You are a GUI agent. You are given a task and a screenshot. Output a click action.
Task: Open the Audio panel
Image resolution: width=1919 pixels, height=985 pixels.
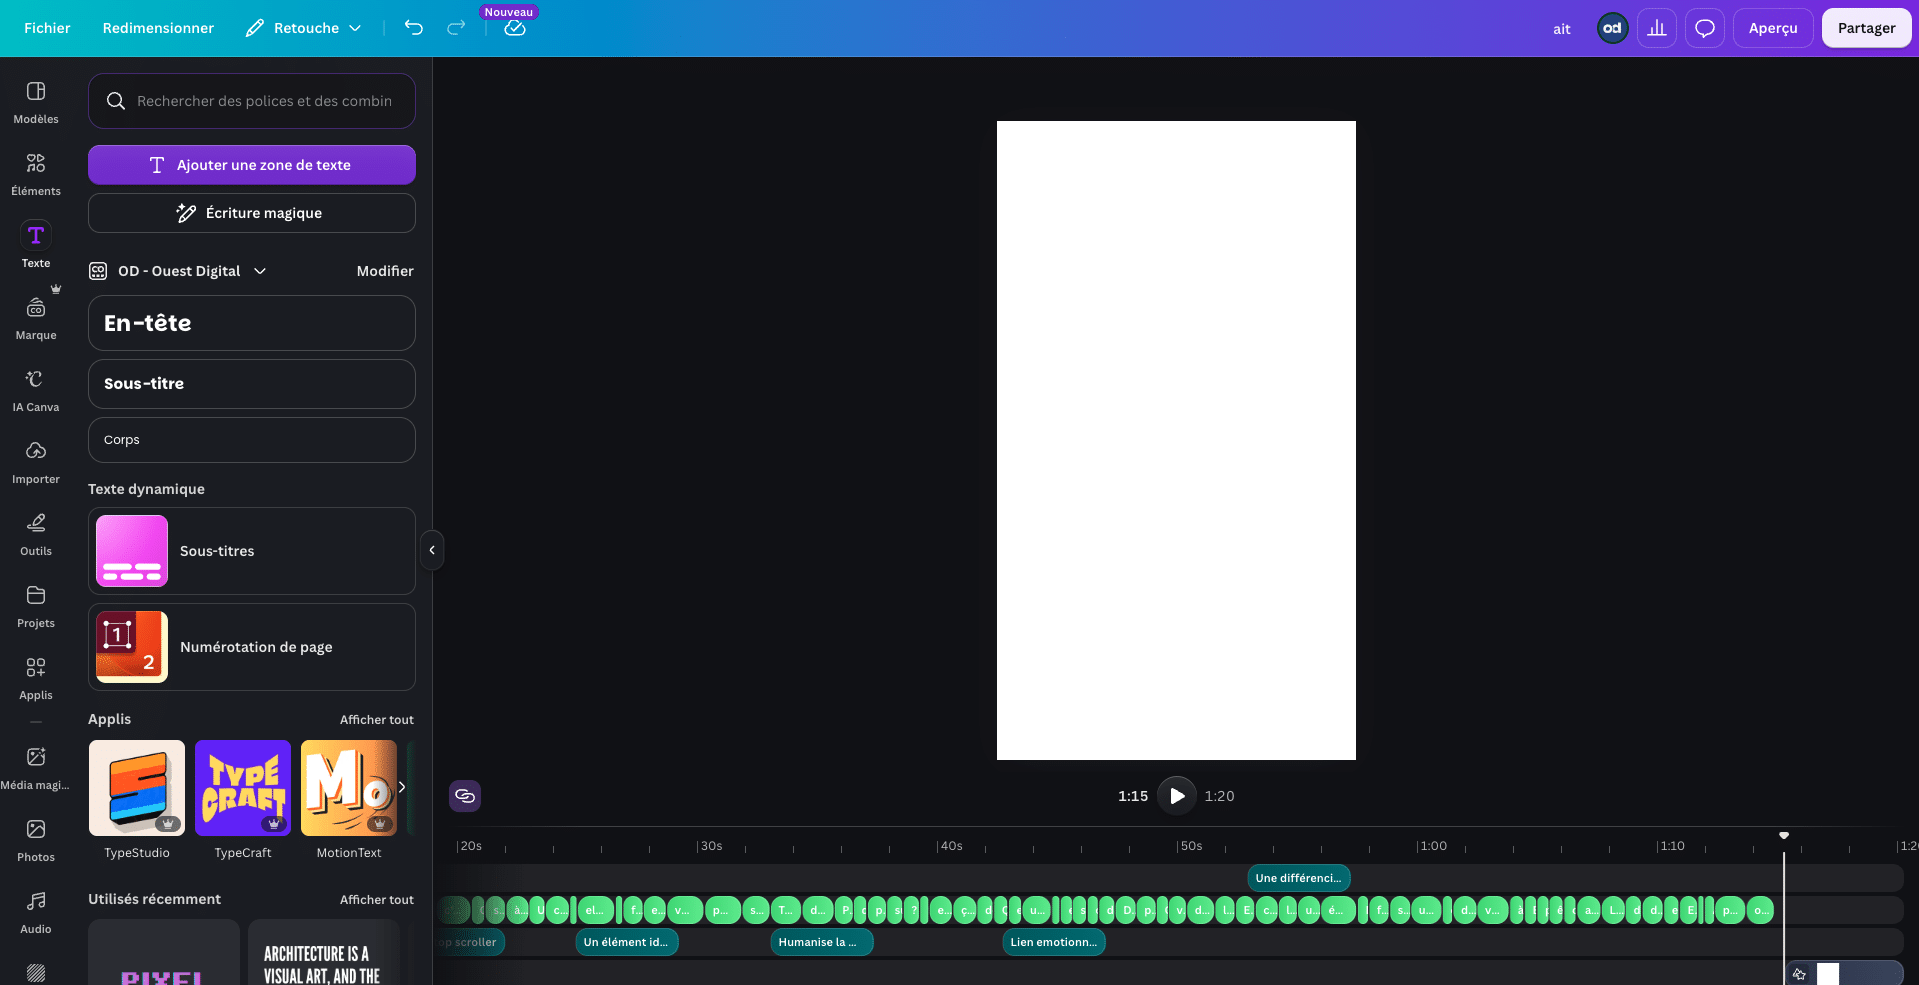click(x=36, y=913)
